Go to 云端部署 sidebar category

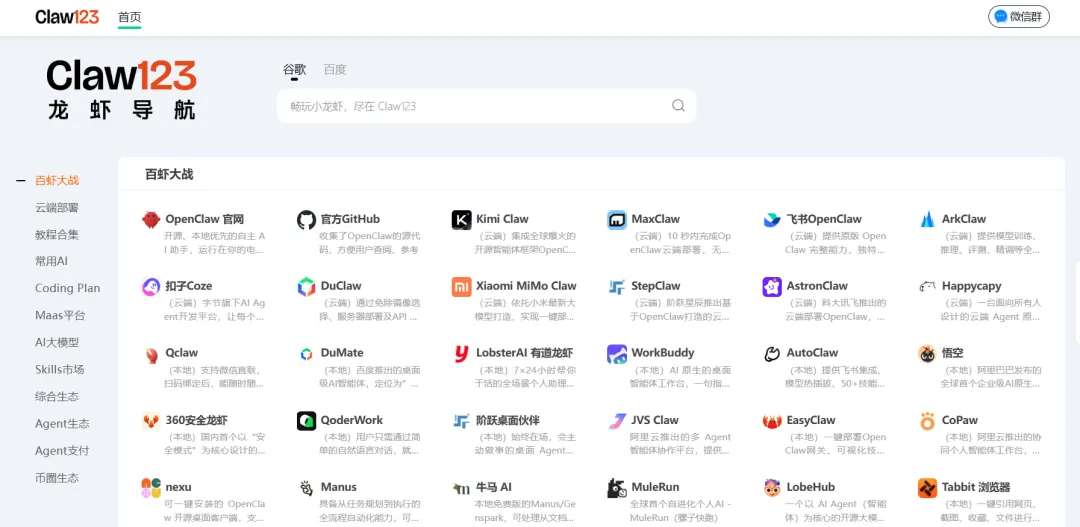pyautogui.click(x=57, y=207)
